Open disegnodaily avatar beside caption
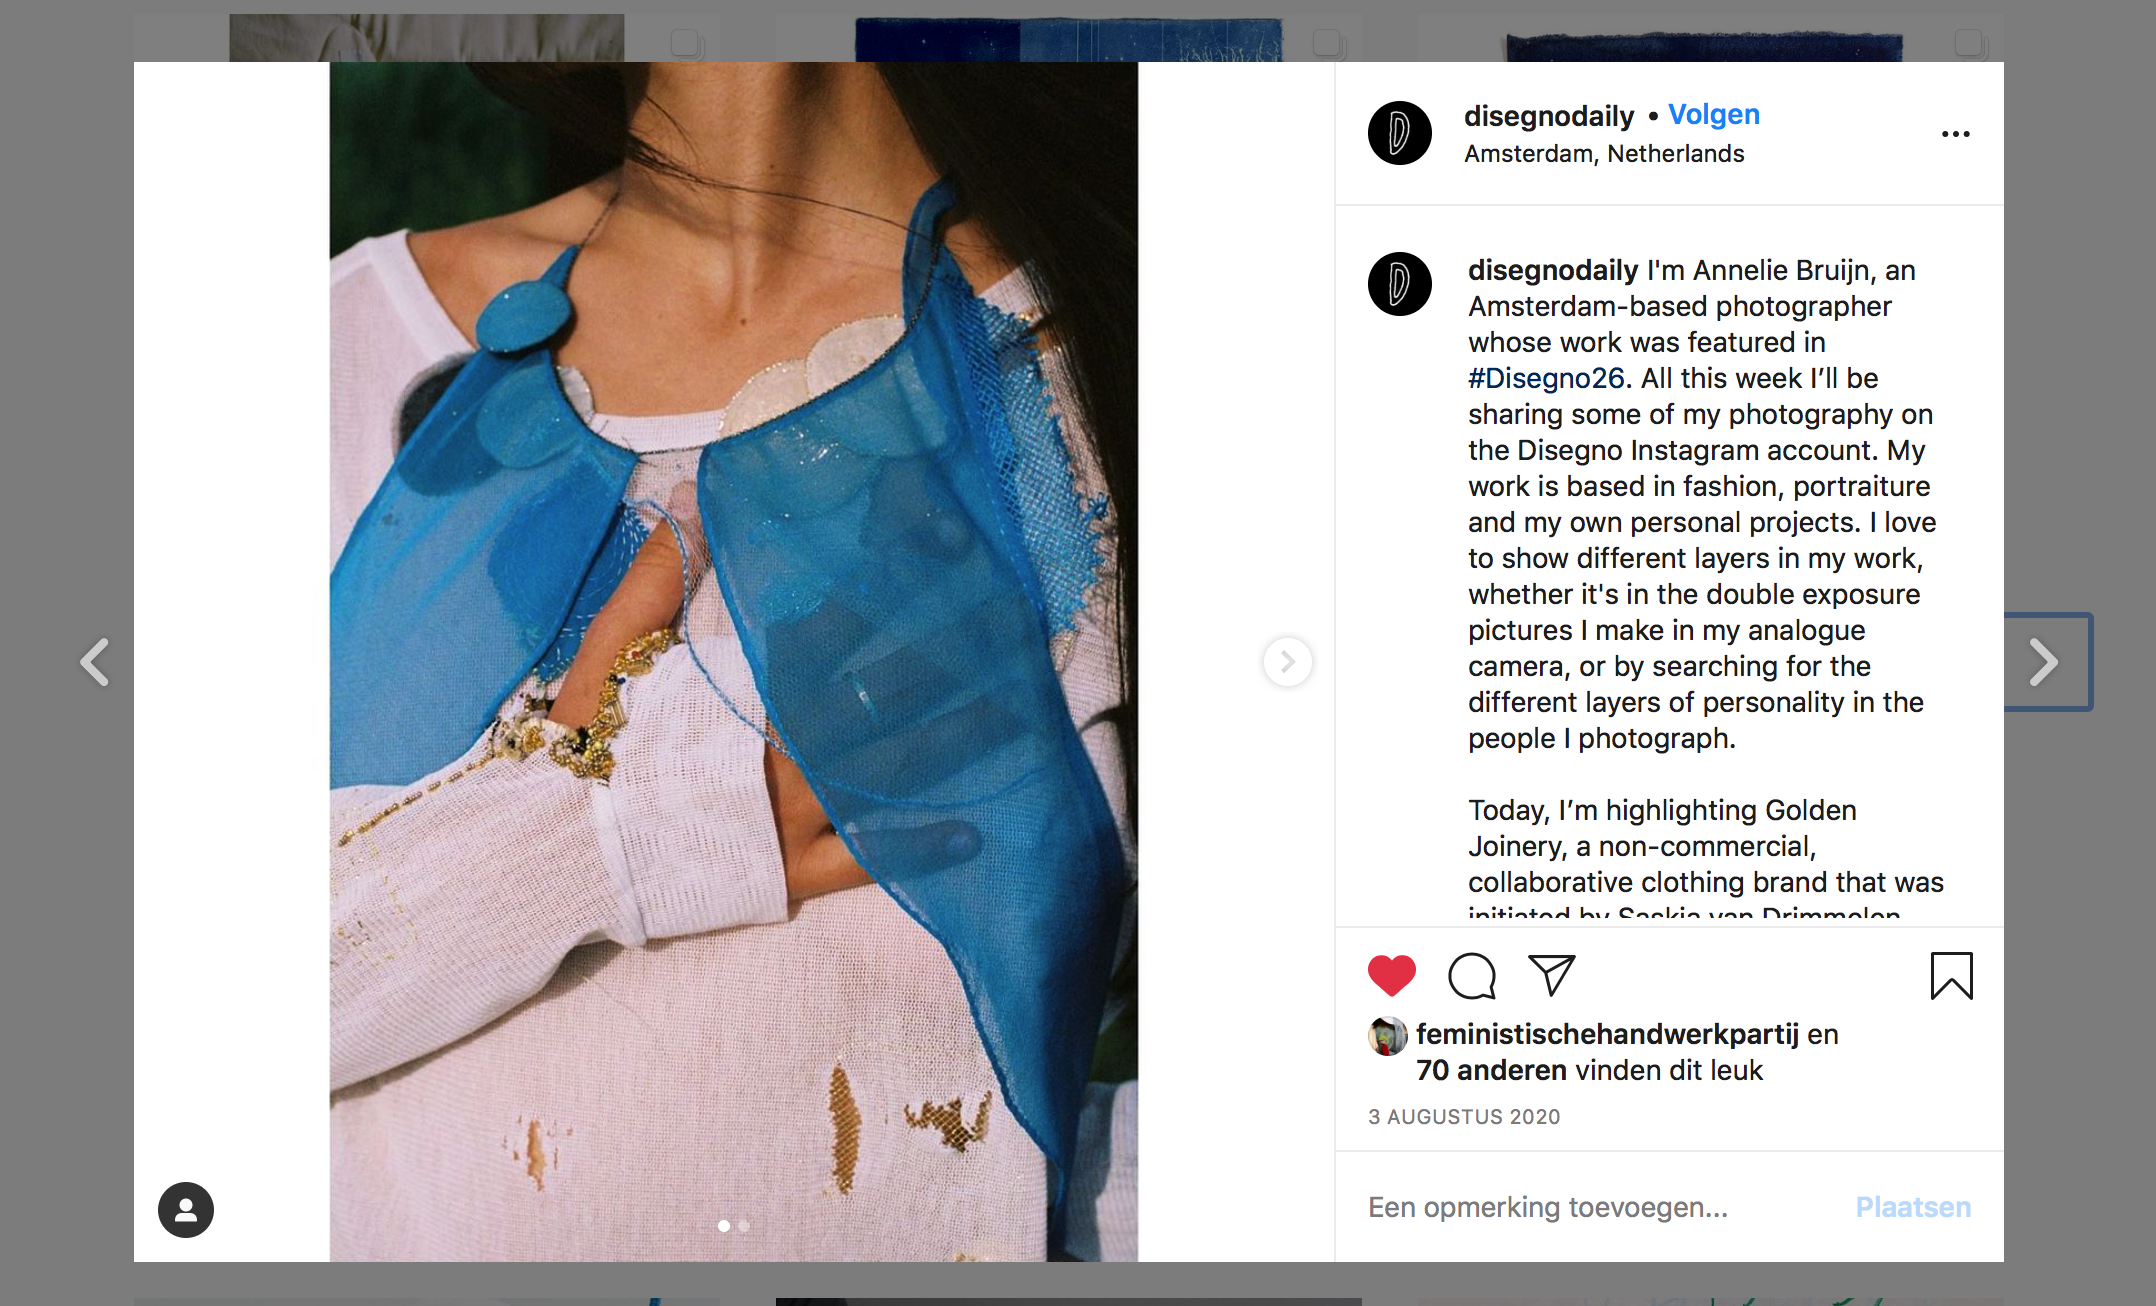The width and height of the screenshot is (2156, 1306). click(1400, 284)
